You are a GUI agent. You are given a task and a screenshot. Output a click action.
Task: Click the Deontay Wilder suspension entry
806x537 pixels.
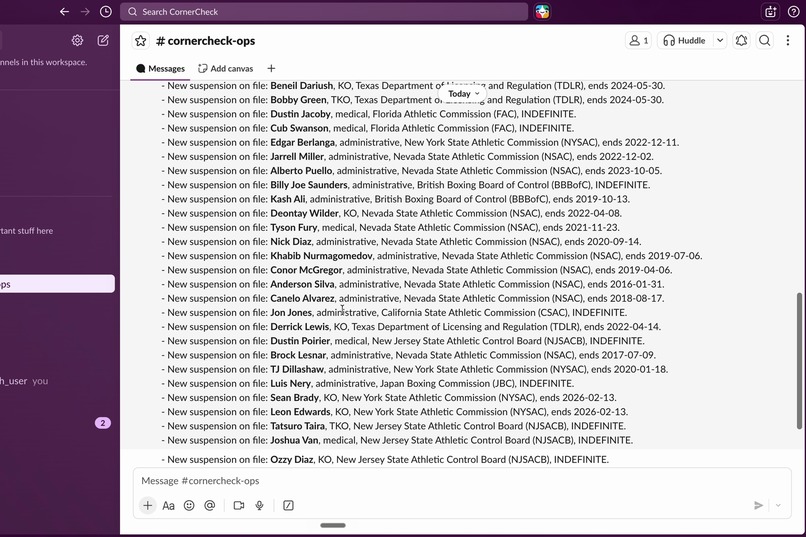(391, 213)
